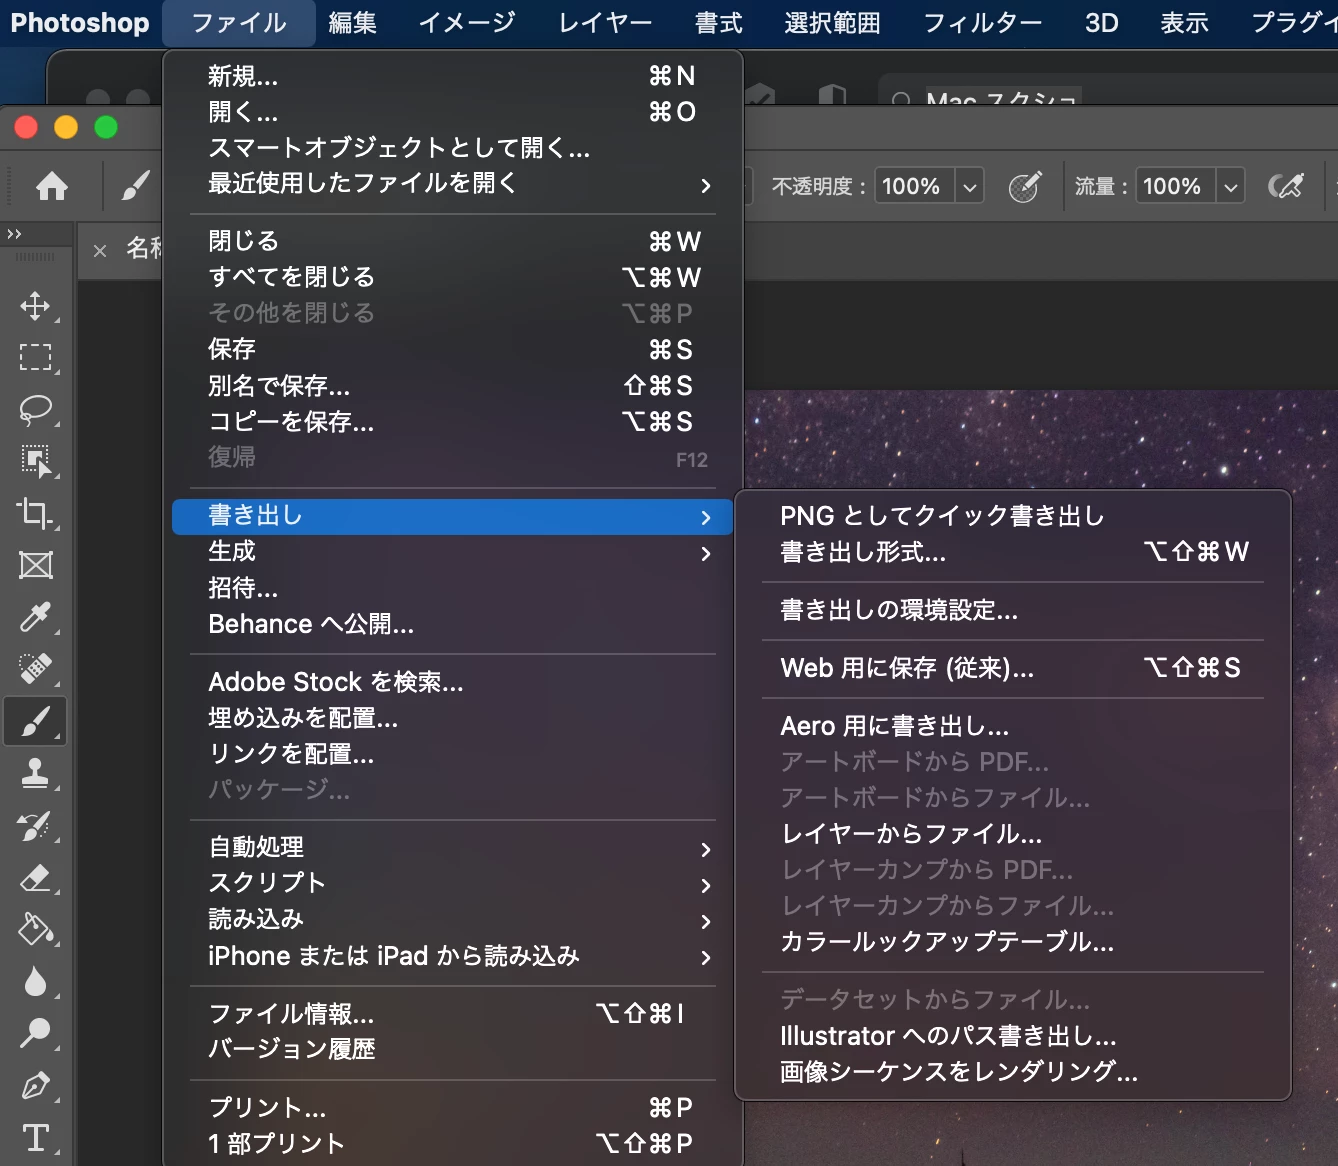Click the 流量 100% value field
This screenshot has width=1338, height=1166.
1175,186
